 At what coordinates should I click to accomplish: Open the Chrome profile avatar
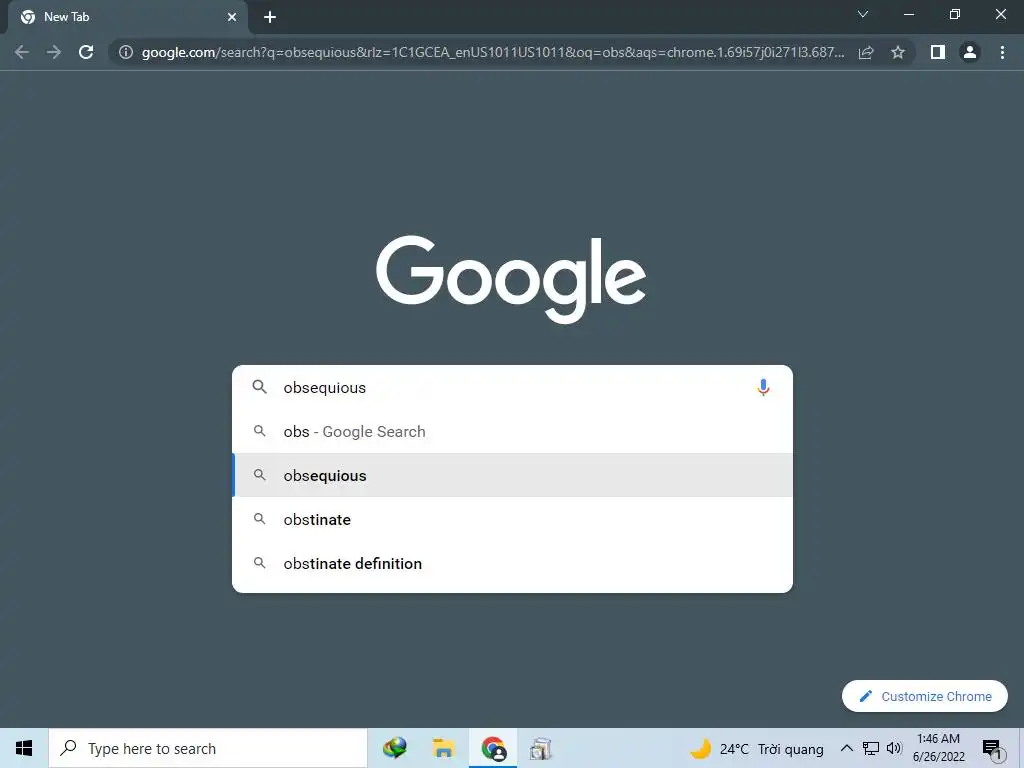click(x=970, y=52)
